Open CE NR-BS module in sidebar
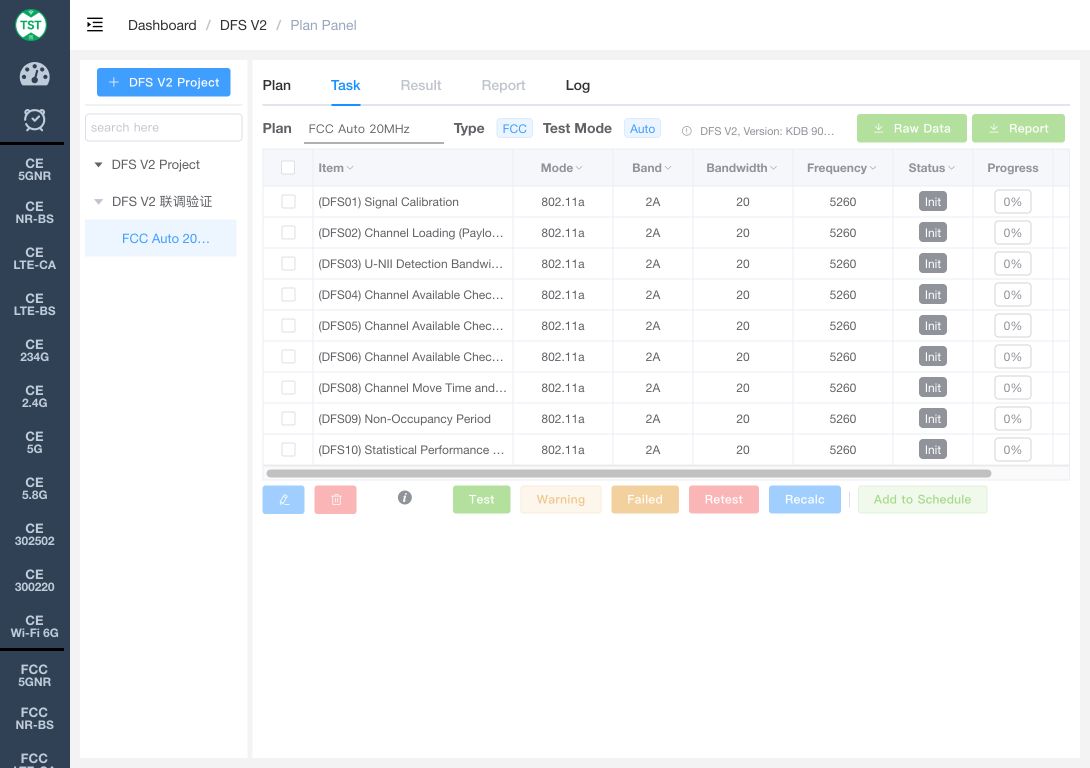Viewport: 1090px width, 768px height. (34, 213)
